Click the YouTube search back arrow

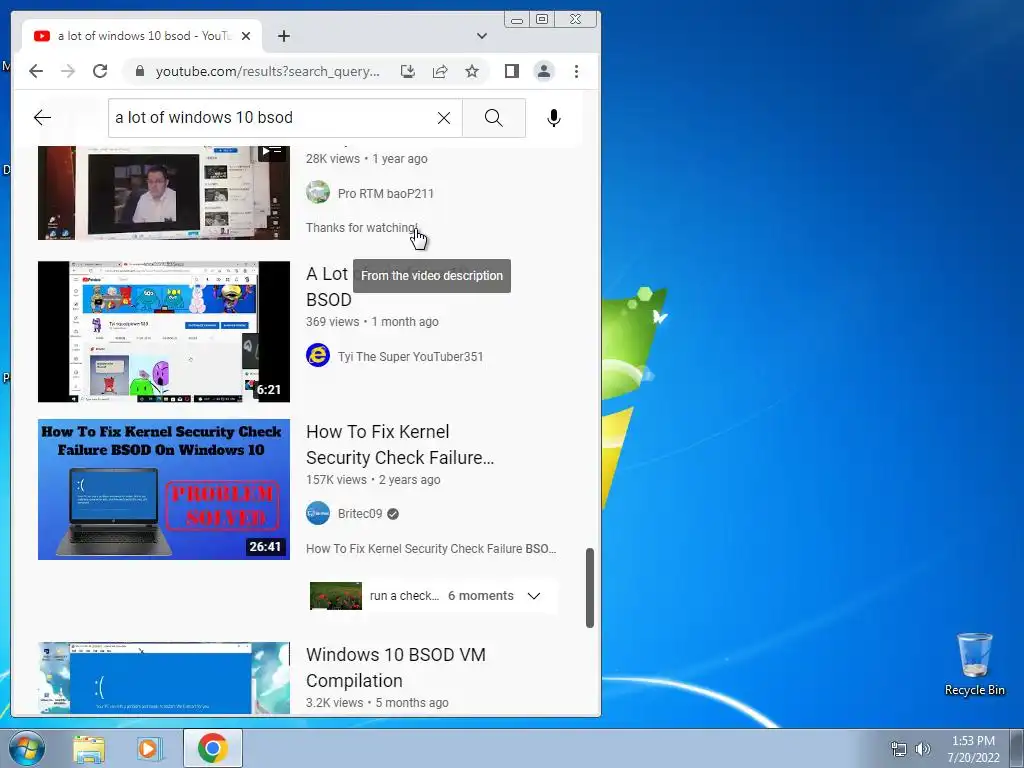[42, 118]
